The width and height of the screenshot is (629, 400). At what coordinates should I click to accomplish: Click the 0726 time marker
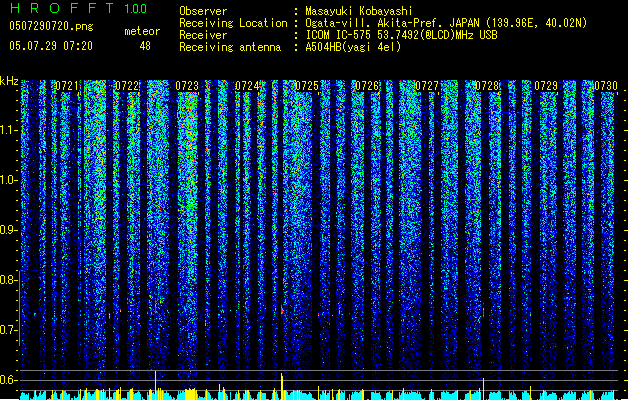point(367,86)
